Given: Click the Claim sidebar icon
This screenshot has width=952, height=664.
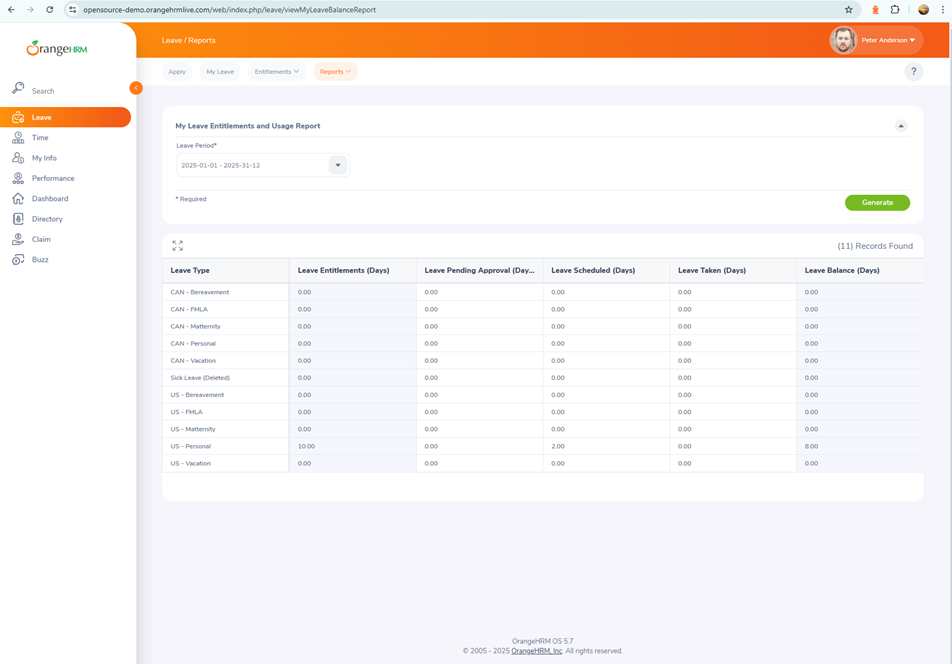Looking at the screenshot, I should pyautogui.click(x=18, y=239).
